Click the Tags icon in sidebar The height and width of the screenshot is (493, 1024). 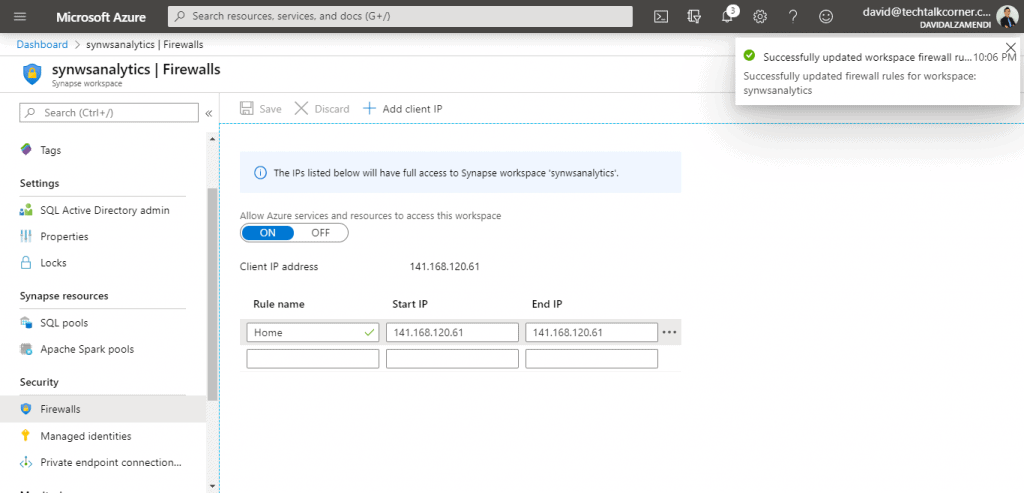click(x=26, y=150)
